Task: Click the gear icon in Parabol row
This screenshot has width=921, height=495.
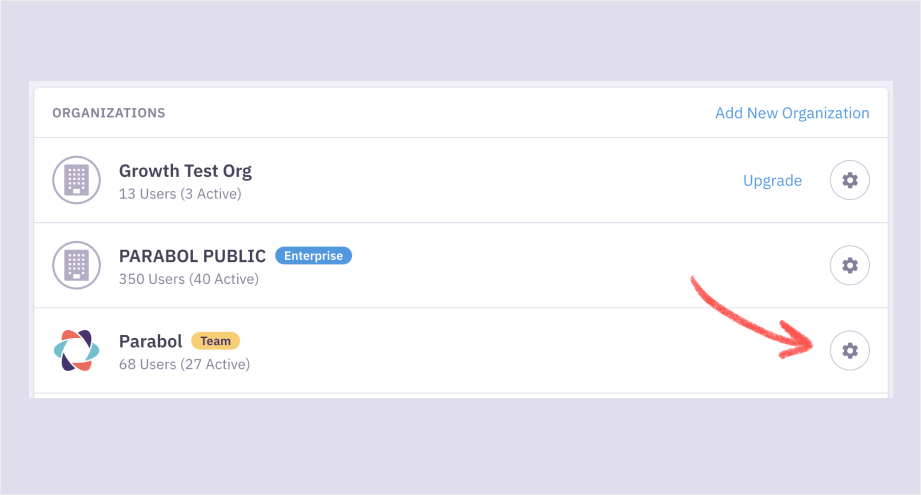Action: tap(850, 350)
